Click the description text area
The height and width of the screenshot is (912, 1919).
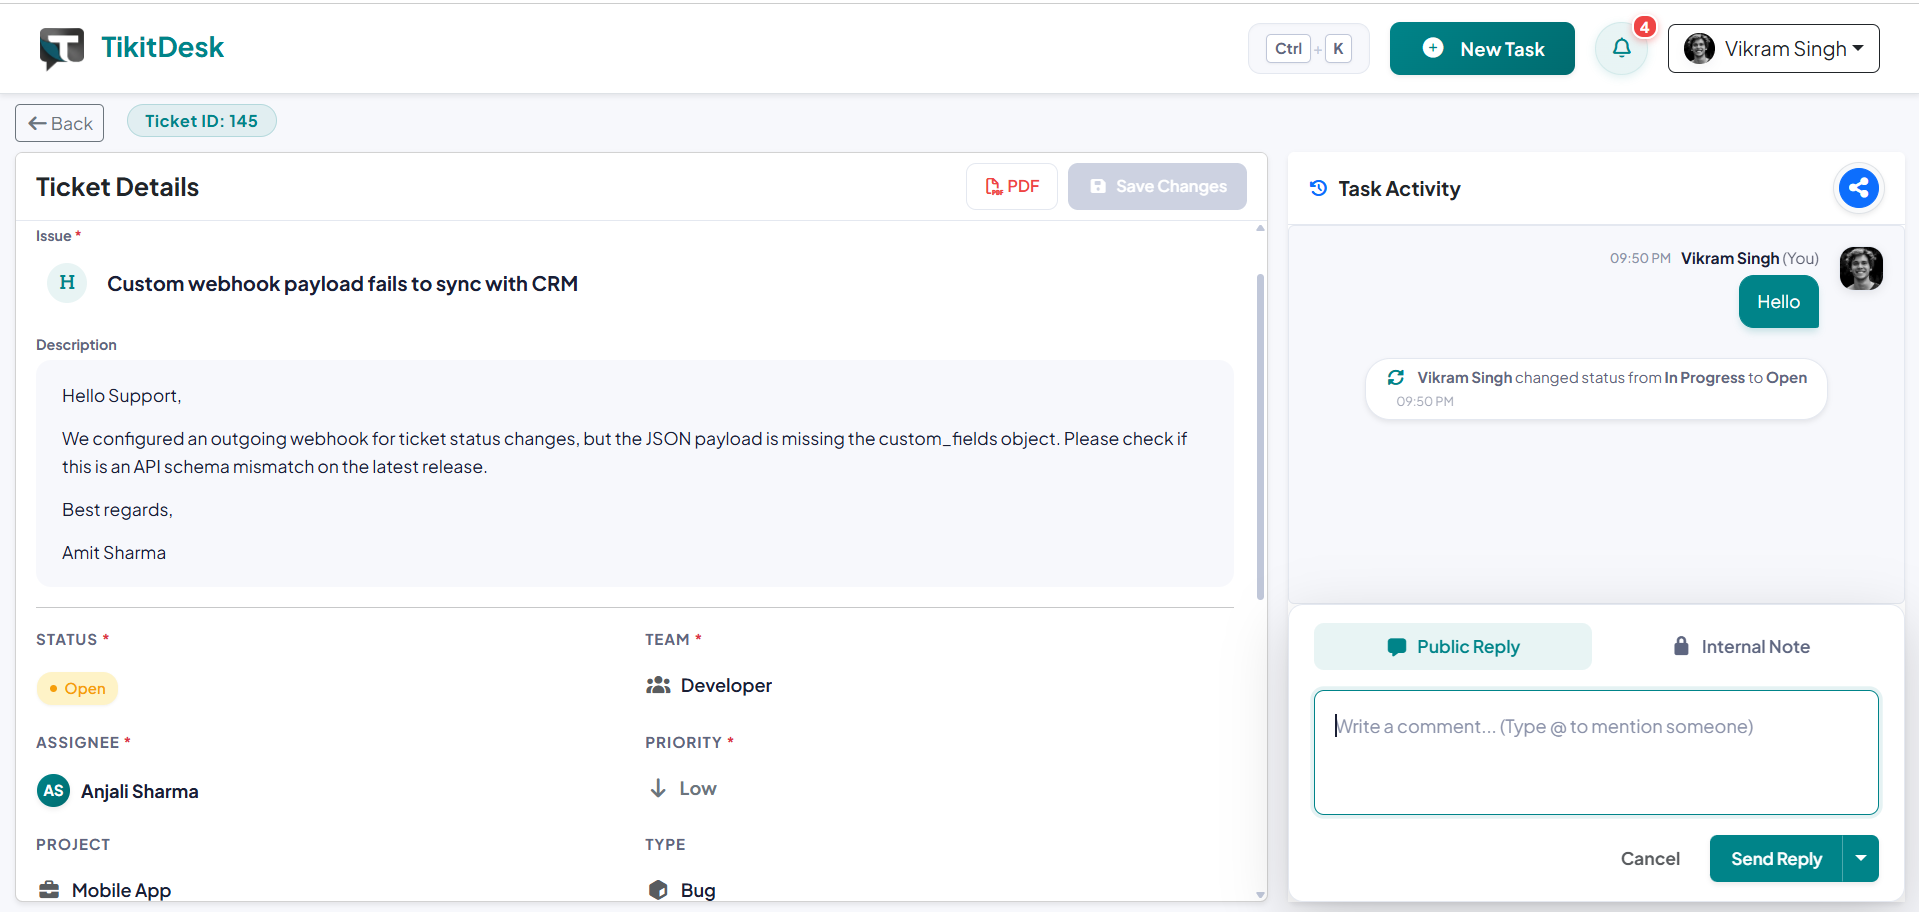click(x=635, y=473)
